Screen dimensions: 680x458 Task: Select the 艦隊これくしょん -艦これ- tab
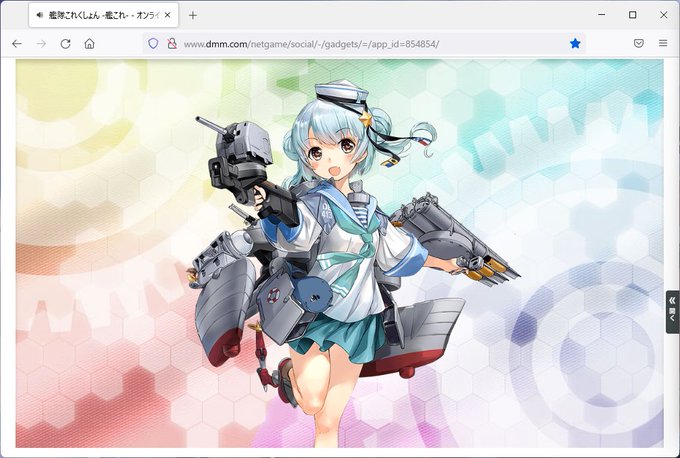(x=104, y=15)
